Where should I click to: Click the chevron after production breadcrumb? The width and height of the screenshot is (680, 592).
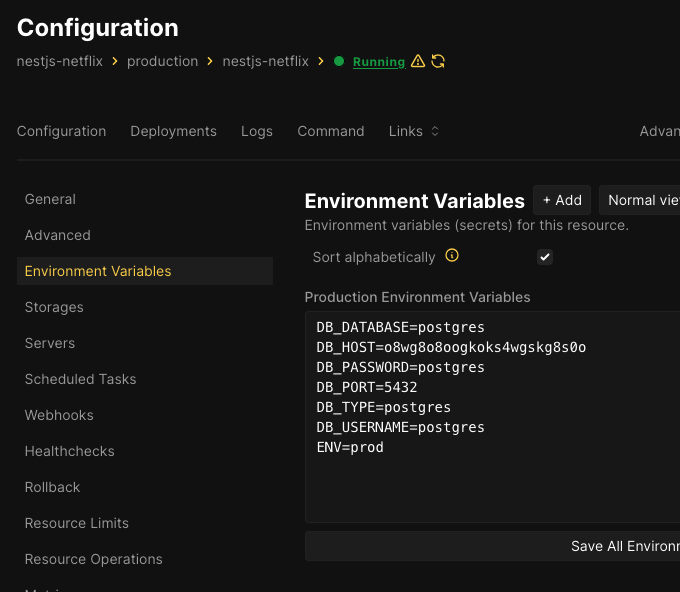tap(211, 61)
